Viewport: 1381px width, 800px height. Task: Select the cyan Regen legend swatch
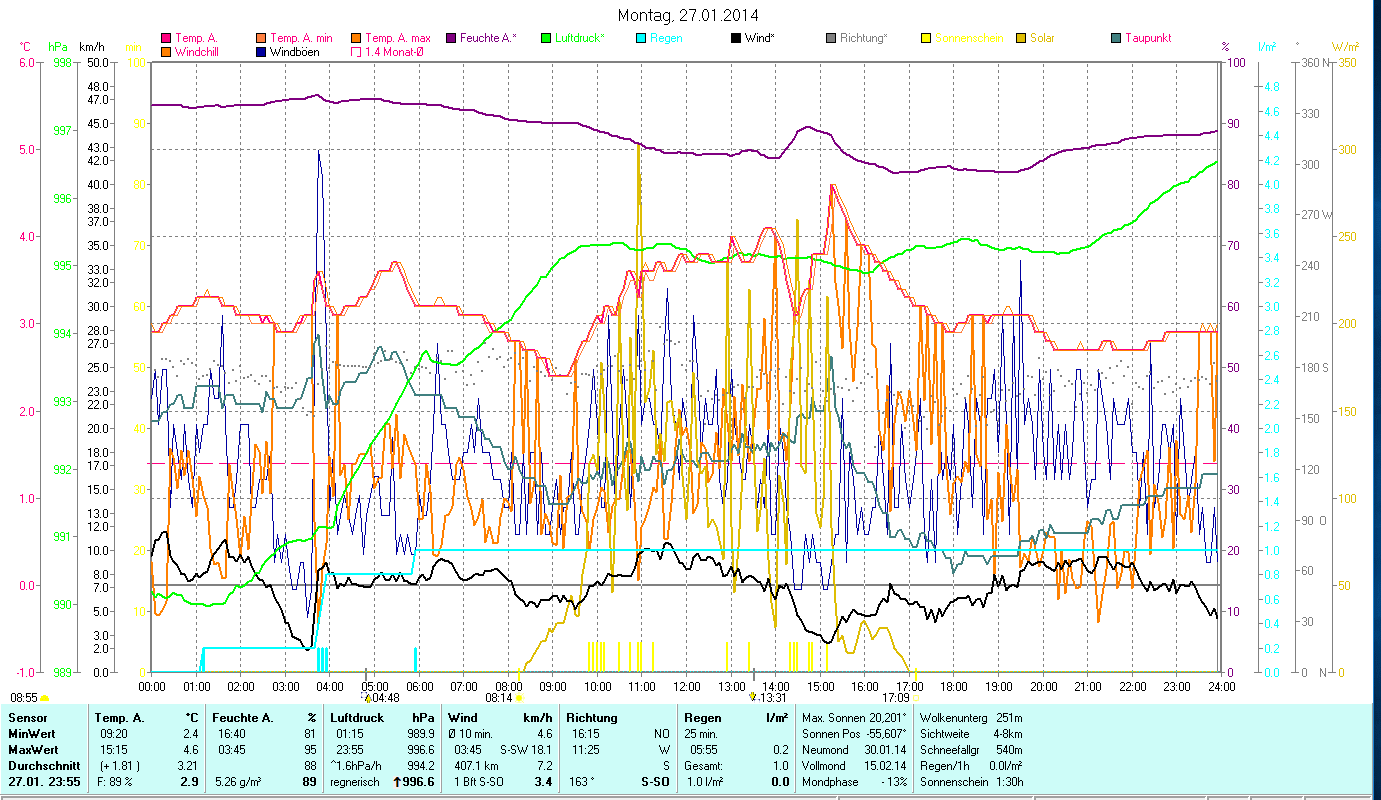pos(641,38)
